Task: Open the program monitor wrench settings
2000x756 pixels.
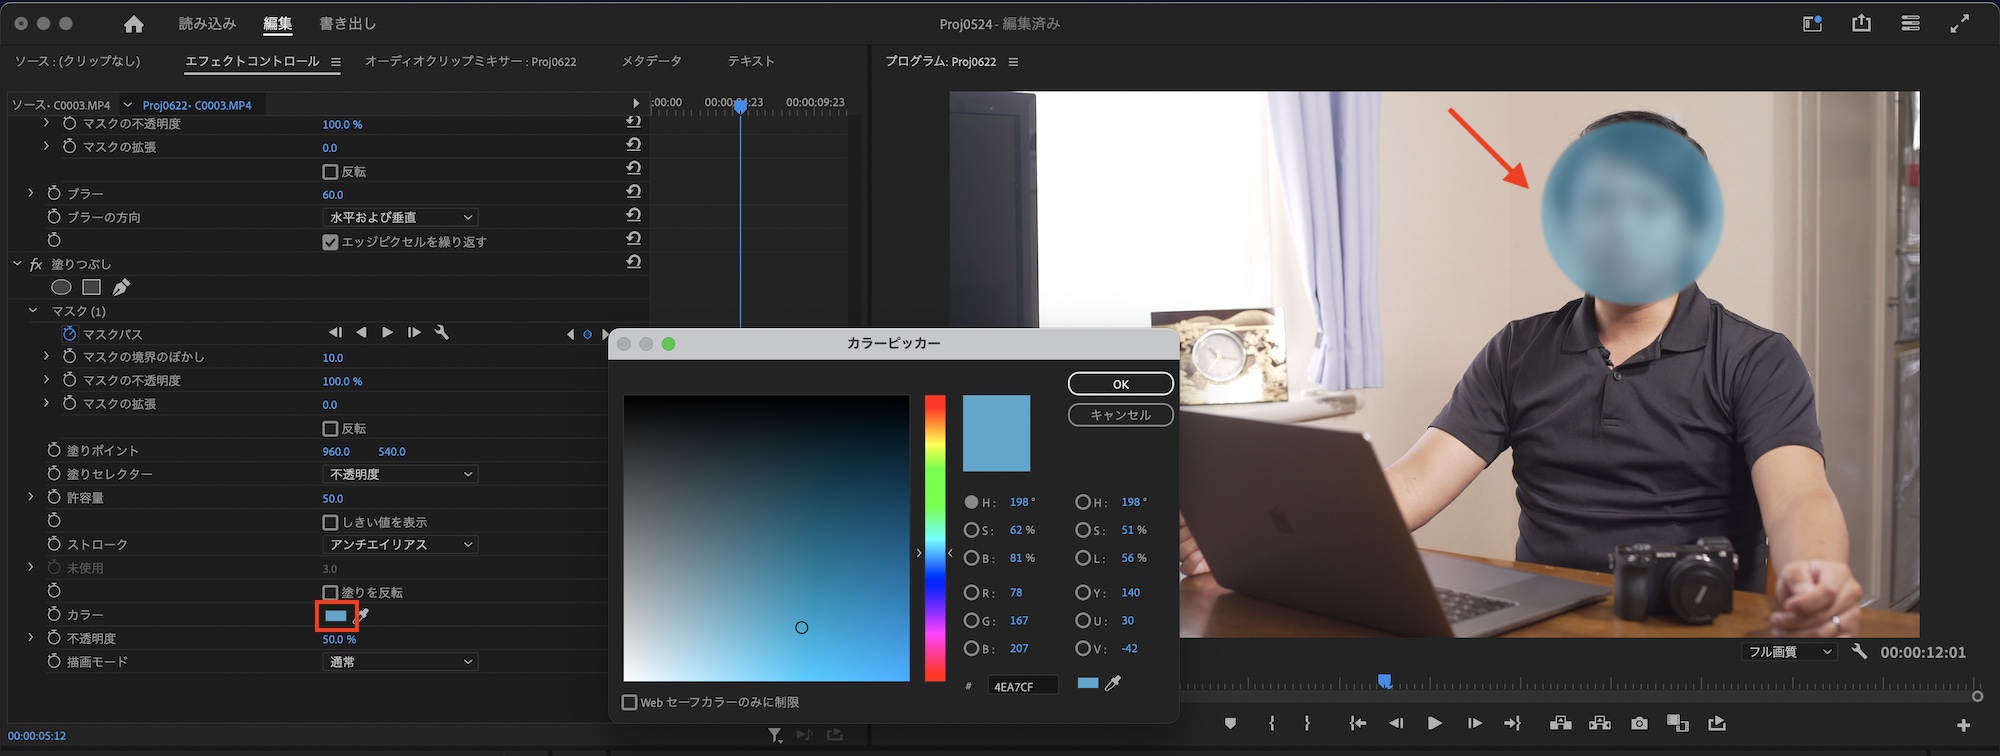Action: pyautogui.click(x=1859, y=652)
